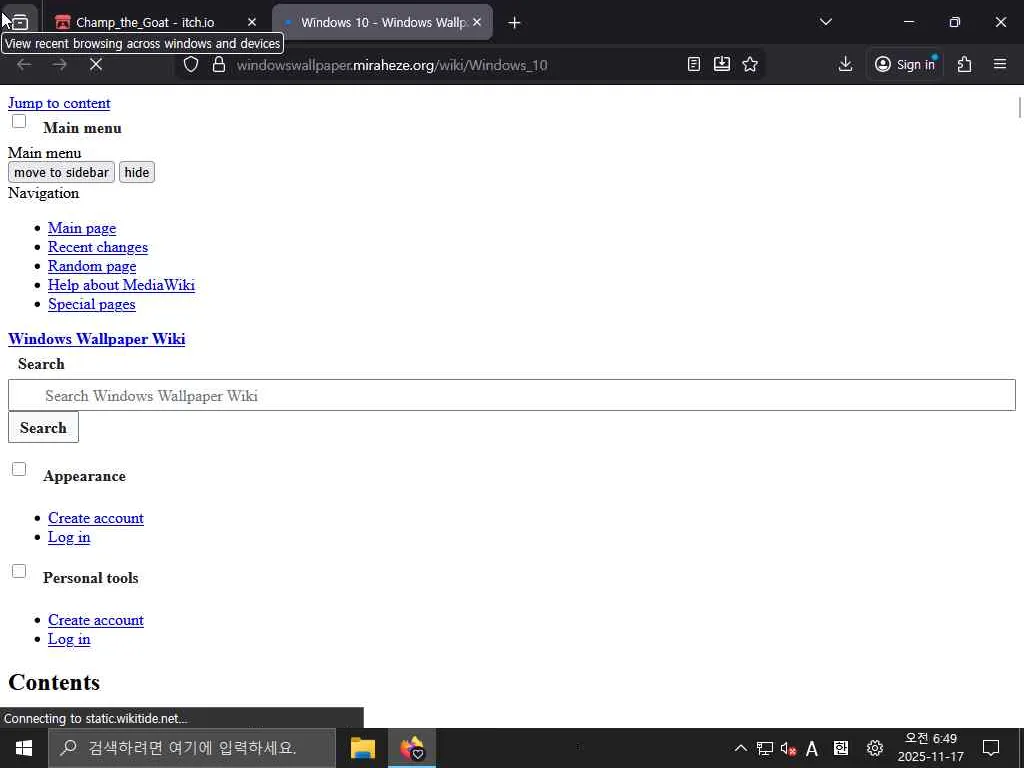Click the taskbar search box
This screenshot has height=768, width=1024.
pyautogui.click(x=192, y=748)
